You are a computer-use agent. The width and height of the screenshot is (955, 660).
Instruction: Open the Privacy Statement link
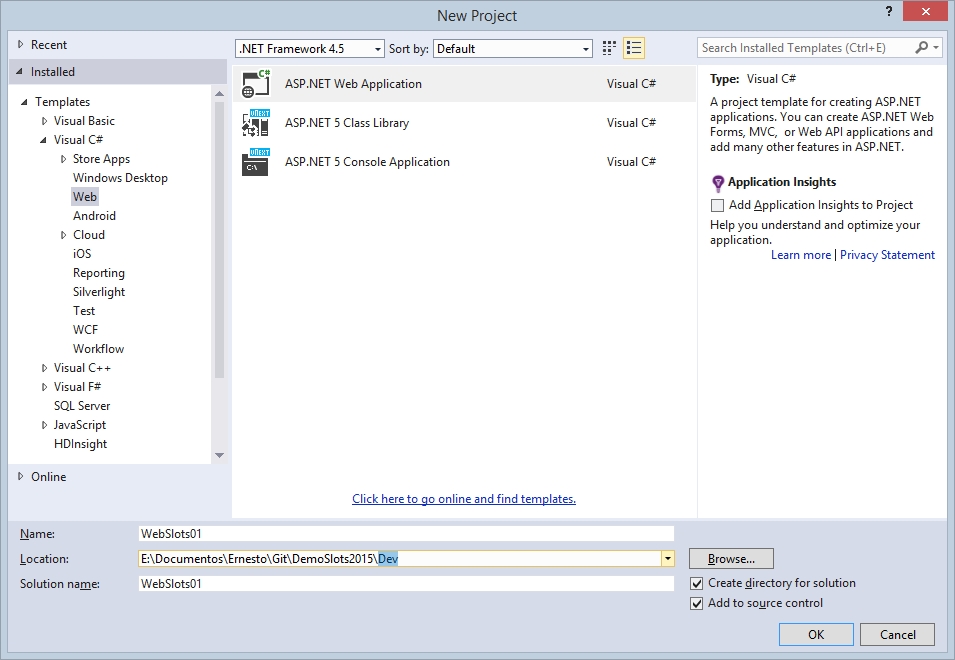click(x=887, y=255)
